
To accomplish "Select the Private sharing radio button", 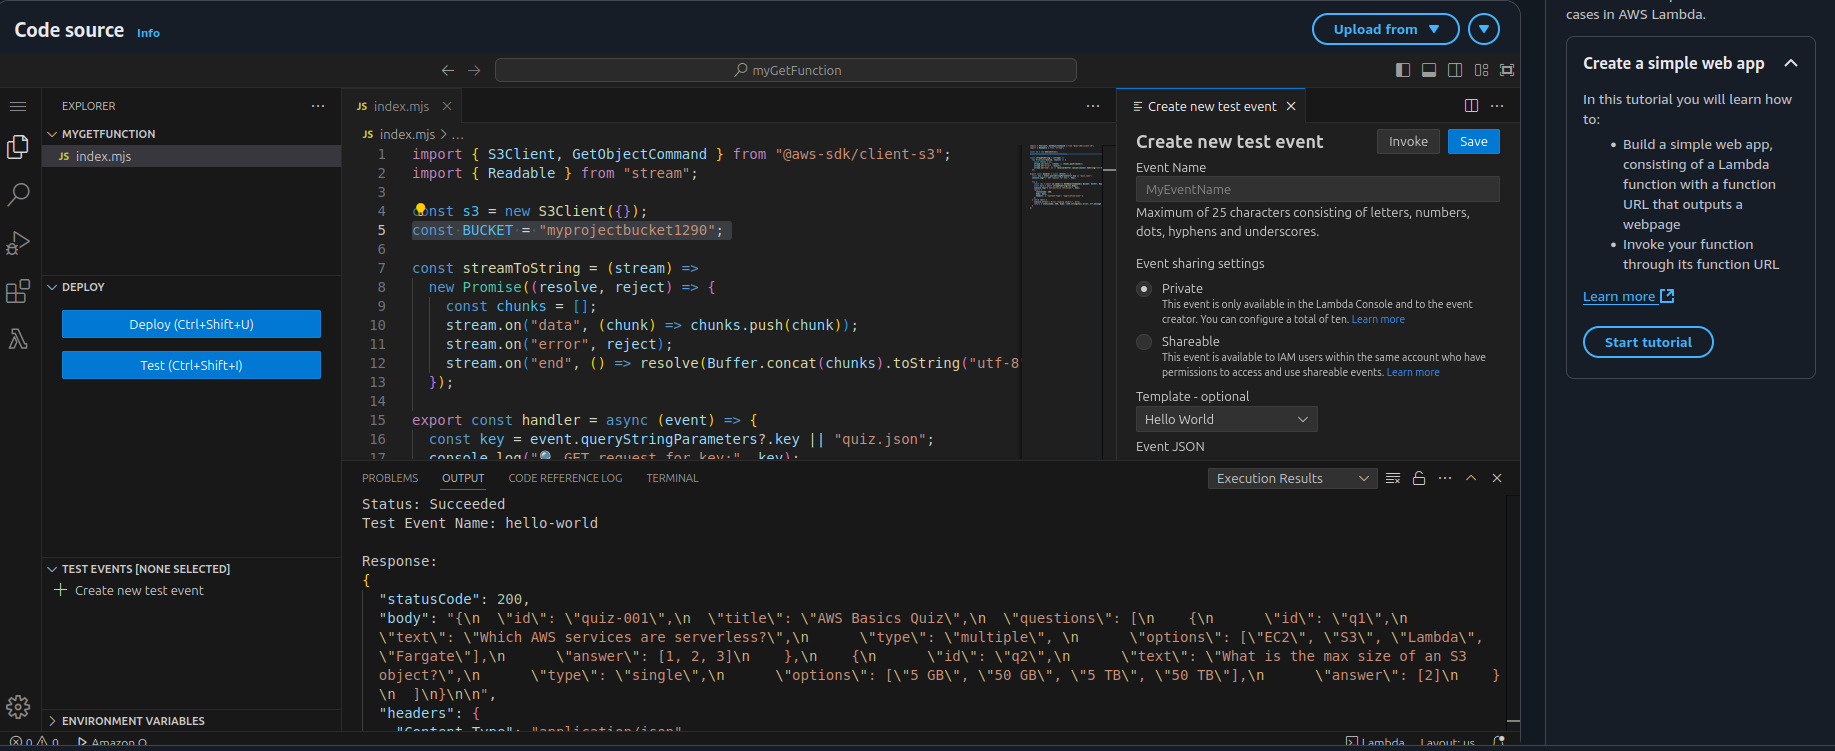I will (1144, 289).
